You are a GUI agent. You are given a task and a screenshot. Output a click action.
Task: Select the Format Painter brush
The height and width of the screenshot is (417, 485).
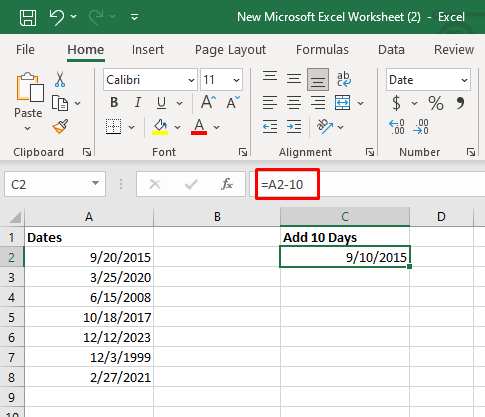[x=60, y=127]
